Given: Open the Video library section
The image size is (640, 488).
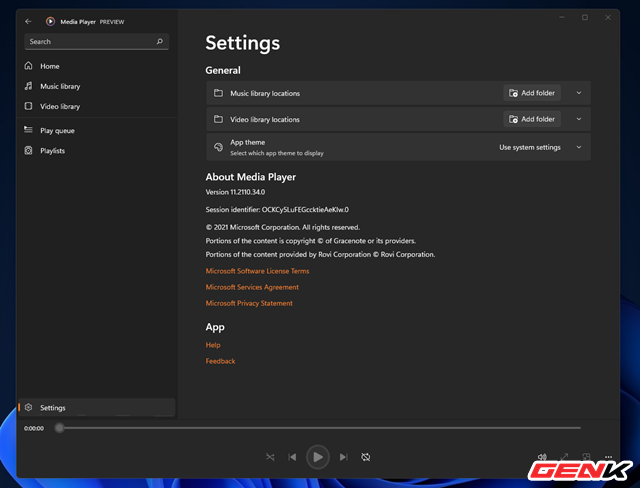Looking at the screenshot, I should coord(96,106).
